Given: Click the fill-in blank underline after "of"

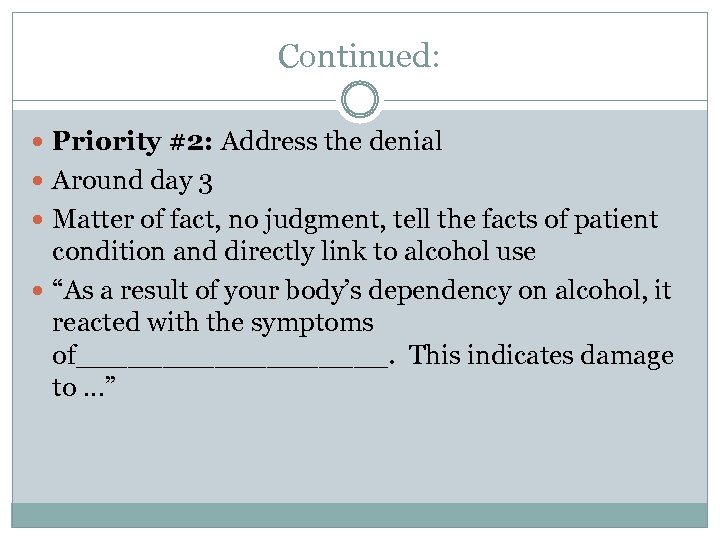Looking at the screenshot, I should (232, 357).
